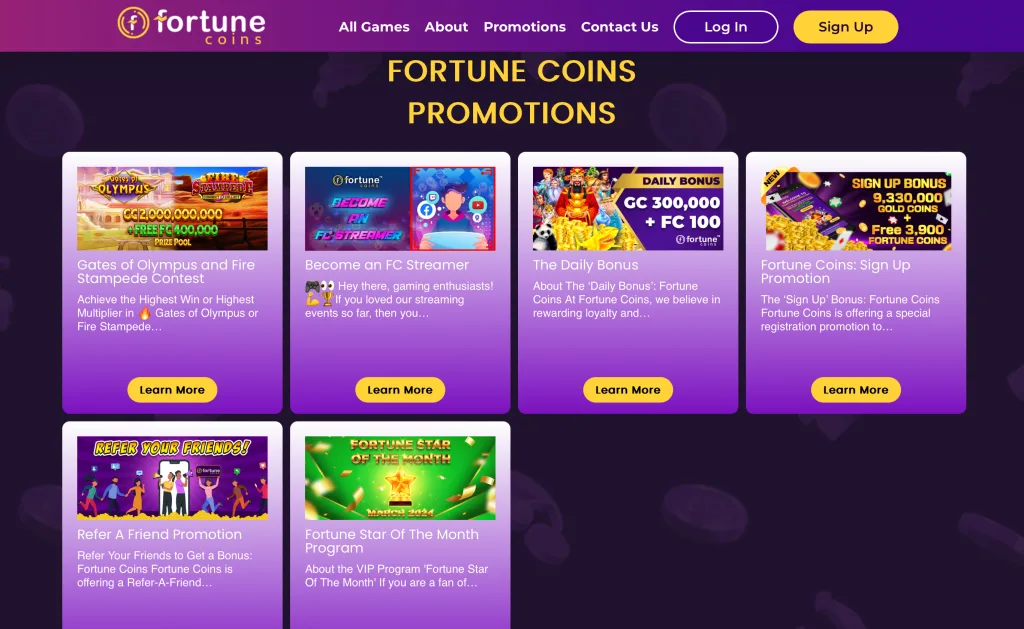Open the Contact Us page
Image resolution: width=1024 pixels, height=629 pixels.
click(619, 27)
